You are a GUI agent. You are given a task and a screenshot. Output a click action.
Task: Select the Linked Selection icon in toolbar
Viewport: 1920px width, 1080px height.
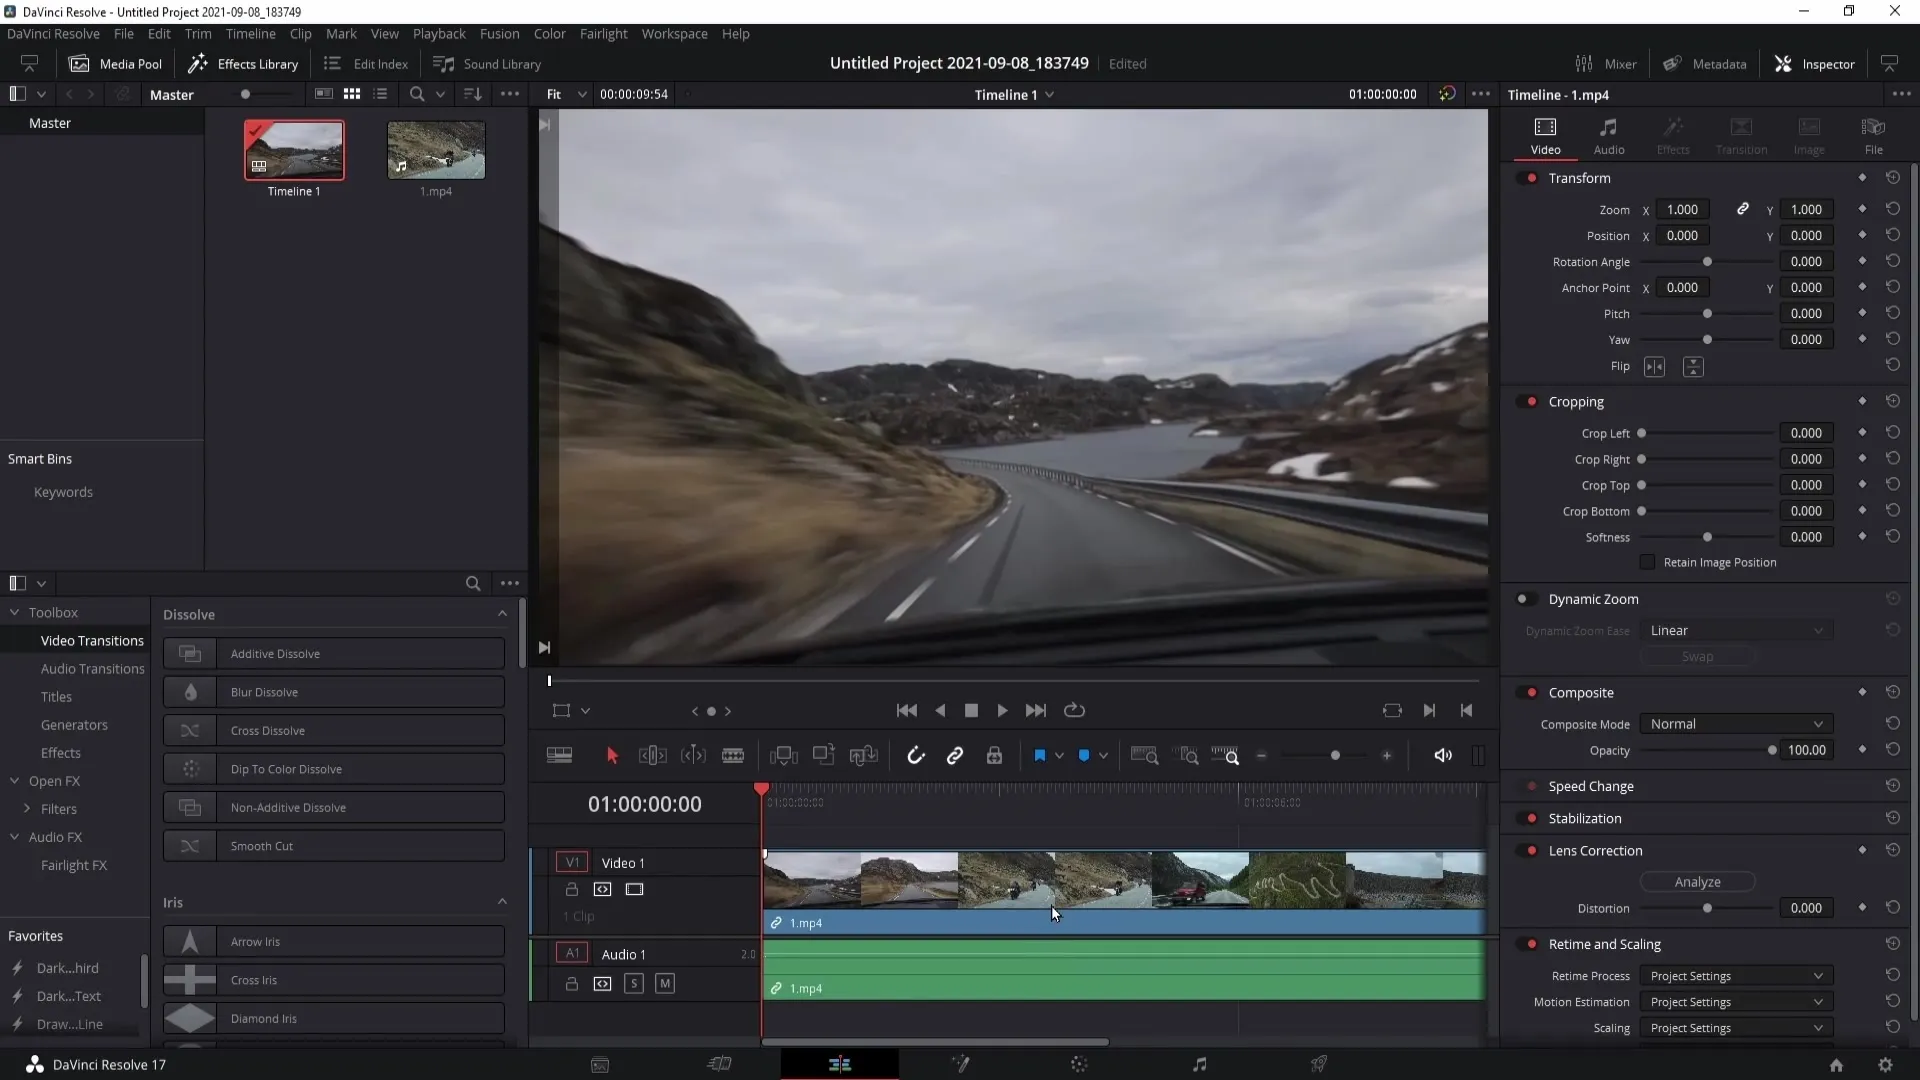pyautogui.click(x=956, y=756)
